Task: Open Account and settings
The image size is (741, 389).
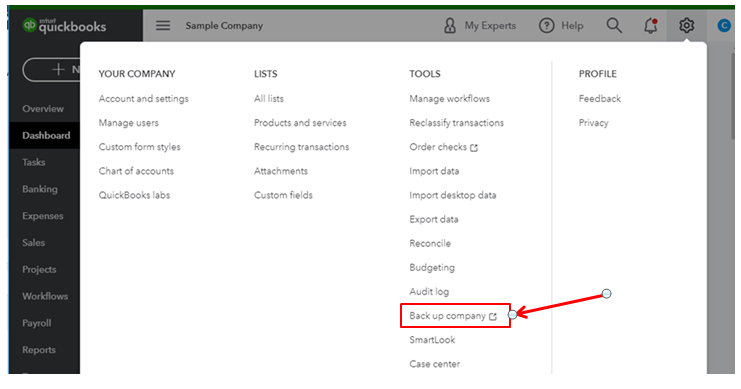Action: pyautogui.click(x=144, y=98)
